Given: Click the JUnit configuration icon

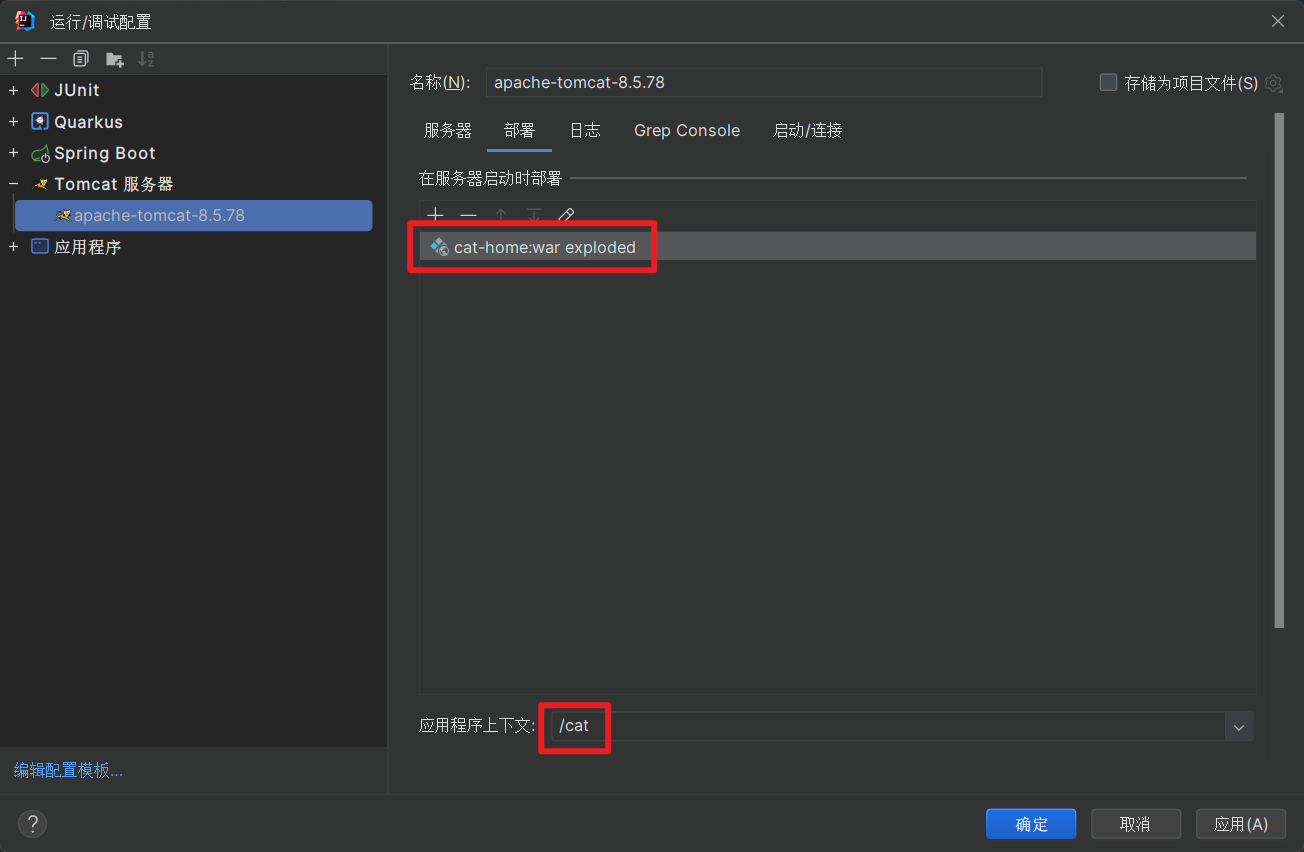Looking at the screenshot, I should [40, 90].
